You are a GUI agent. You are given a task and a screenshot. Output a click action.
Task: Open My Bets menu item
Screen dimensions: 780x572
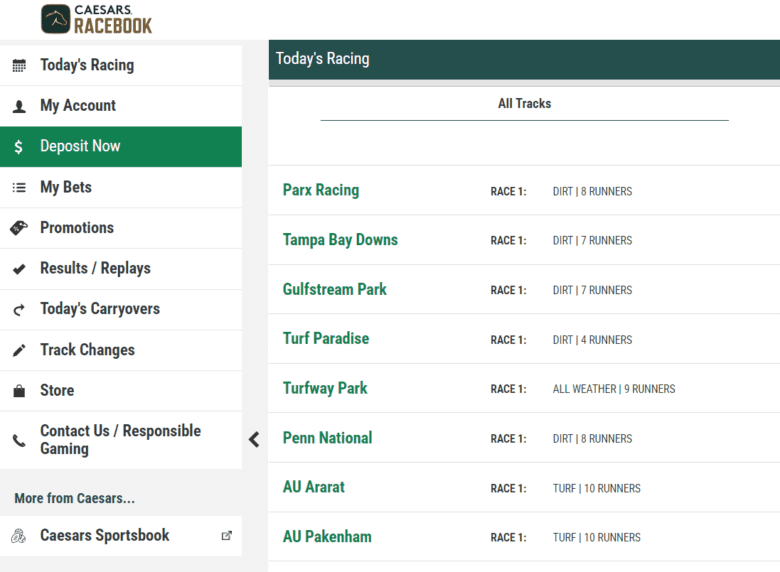[x=121, y=188]
